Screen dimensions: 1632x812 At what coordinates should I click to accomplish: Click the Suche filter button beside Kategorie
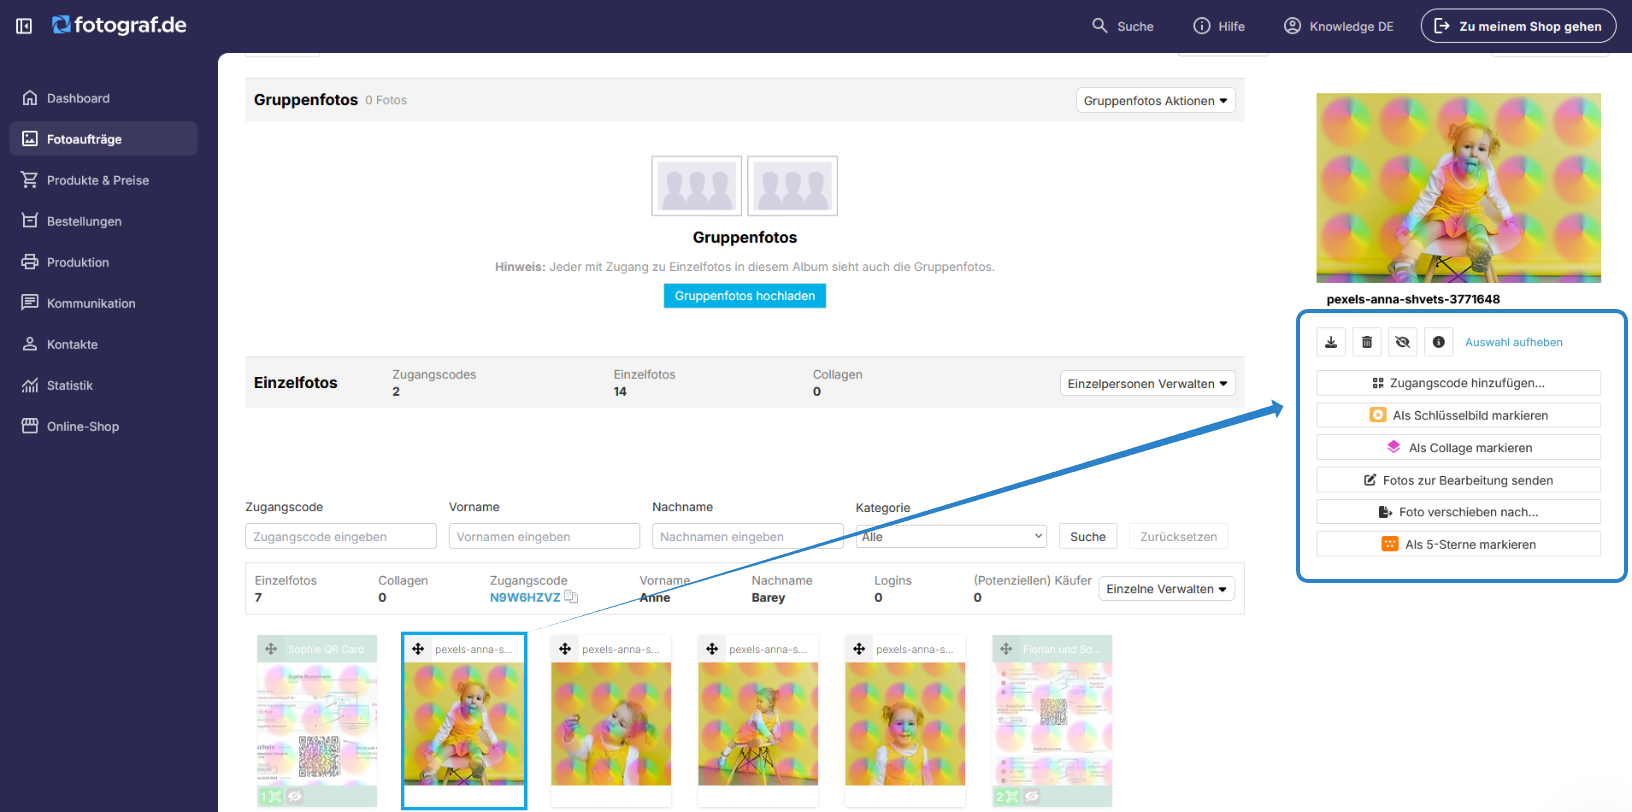point(1088,537)
